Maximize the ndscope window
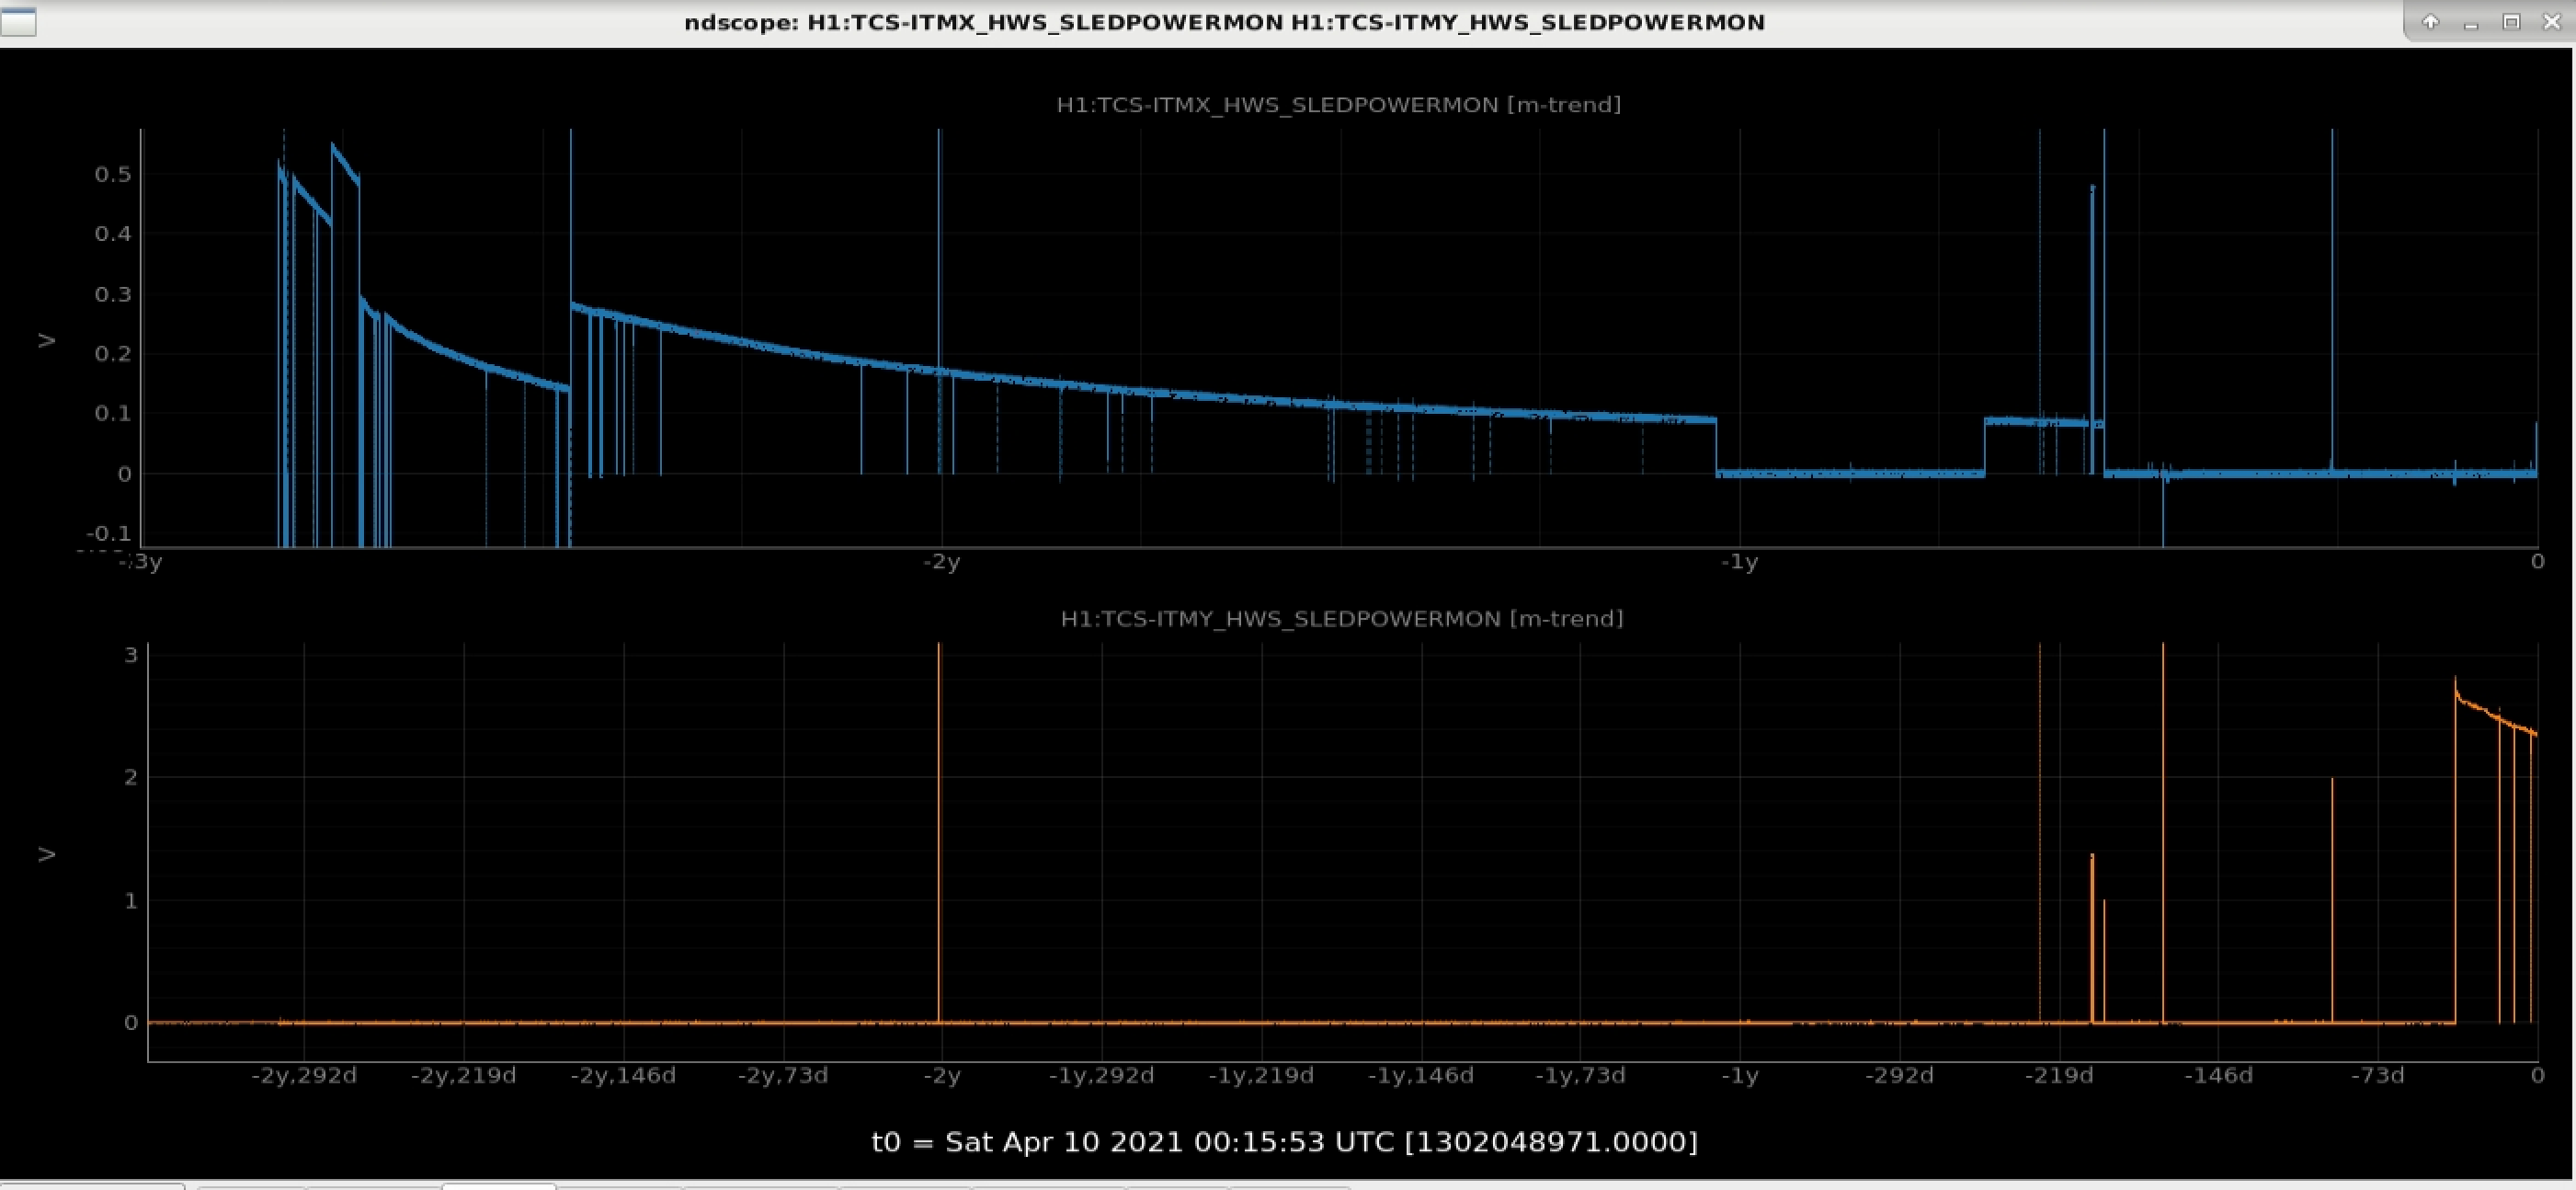The image size is (2576, 1190). click(x=2511, y=22)
